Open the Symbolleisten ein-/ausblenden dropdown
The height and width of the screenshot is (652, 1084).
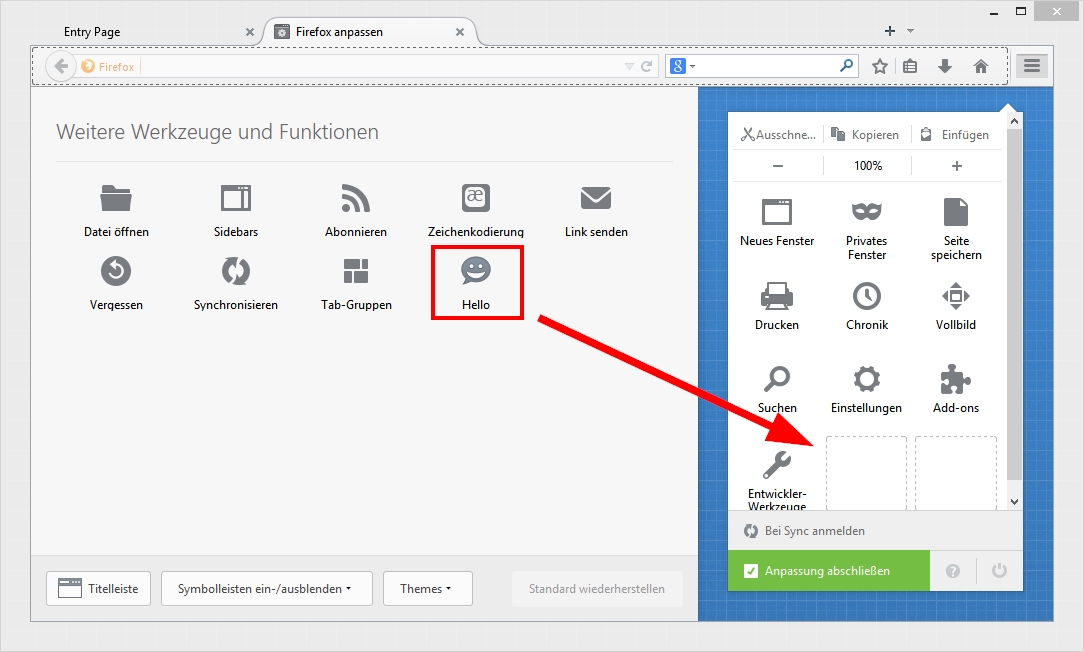(x=267, y=588)
